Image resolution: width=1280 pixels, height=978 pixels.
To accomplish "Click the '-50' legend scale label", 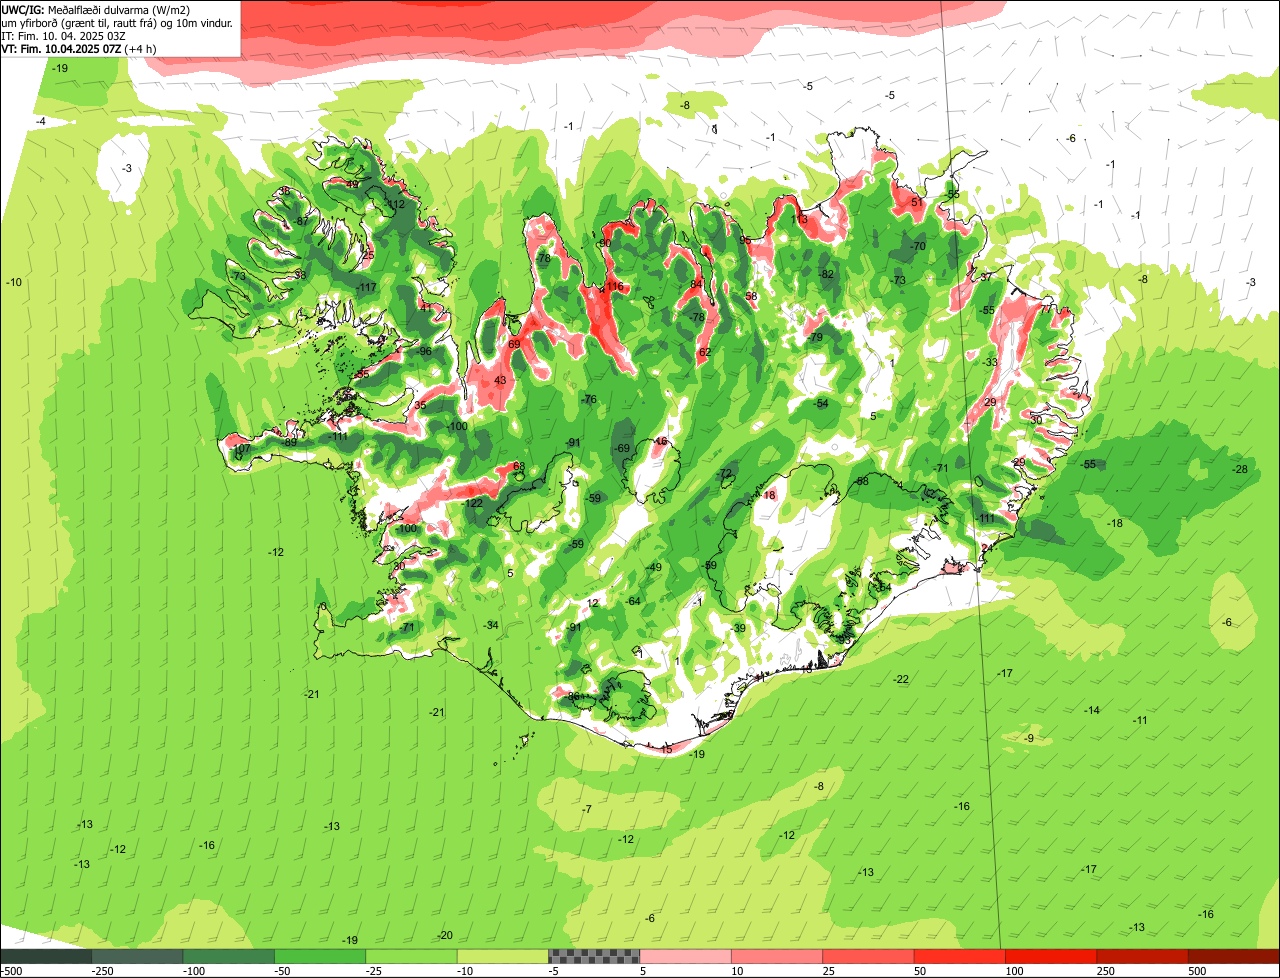I will click(x=283, y=971).
